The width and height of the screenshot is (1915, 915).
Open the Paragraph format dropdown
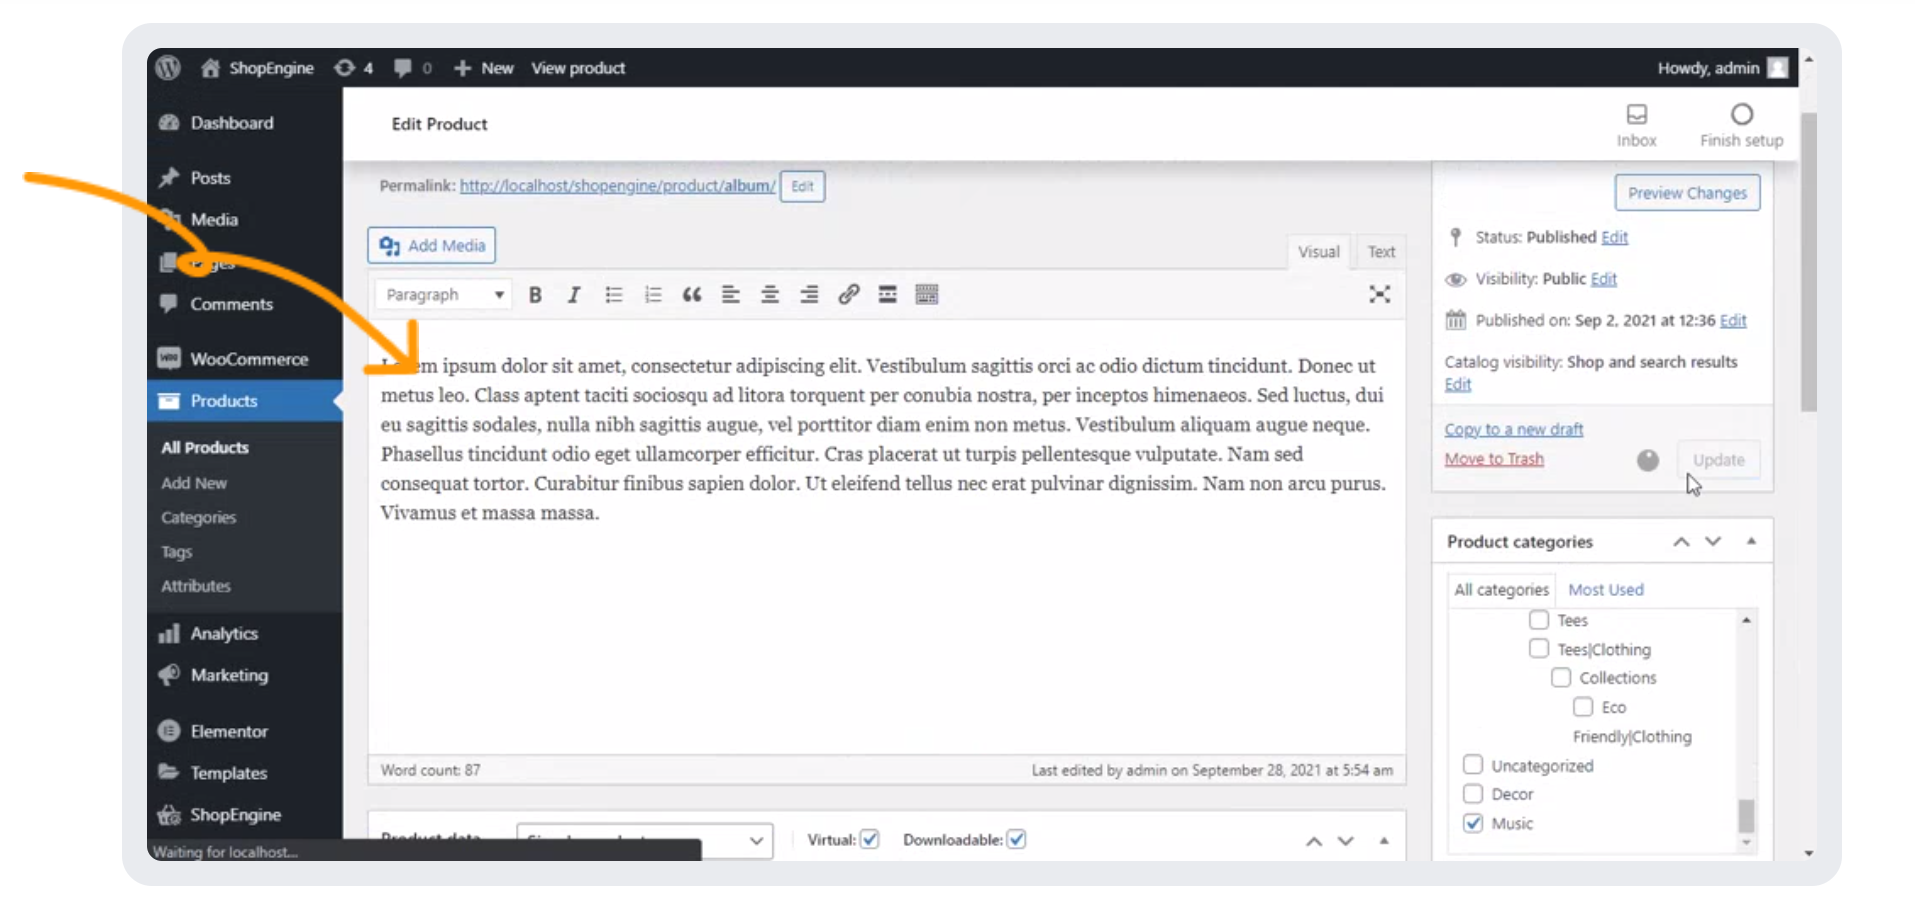444,295
